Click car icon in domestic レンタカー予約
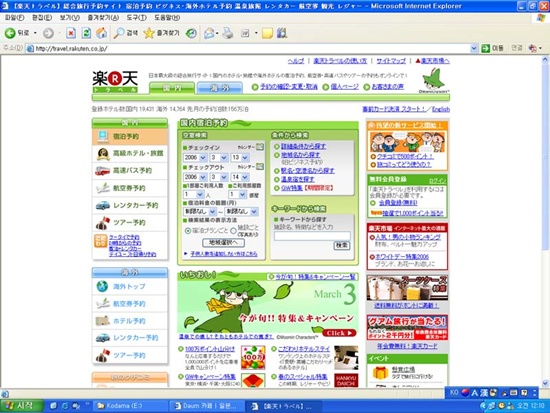 pos(103,205)
